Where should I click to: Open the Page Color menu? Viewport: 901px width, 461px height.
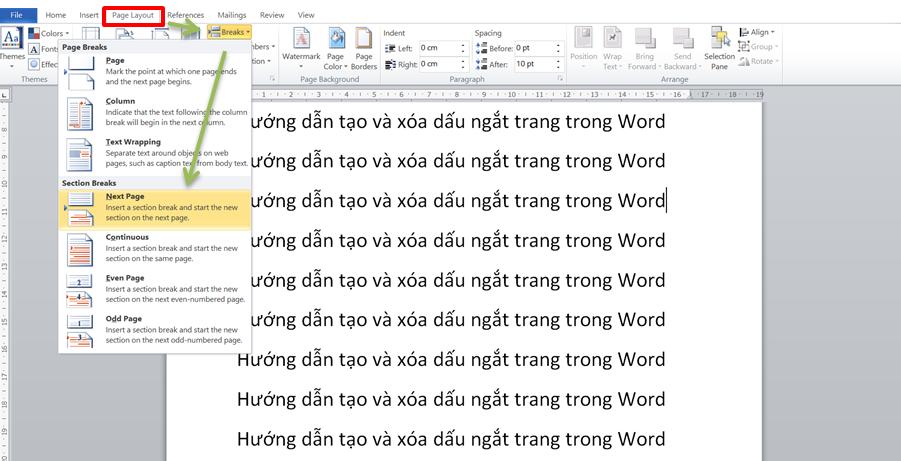pyautogui.click(x=336, y=49)
